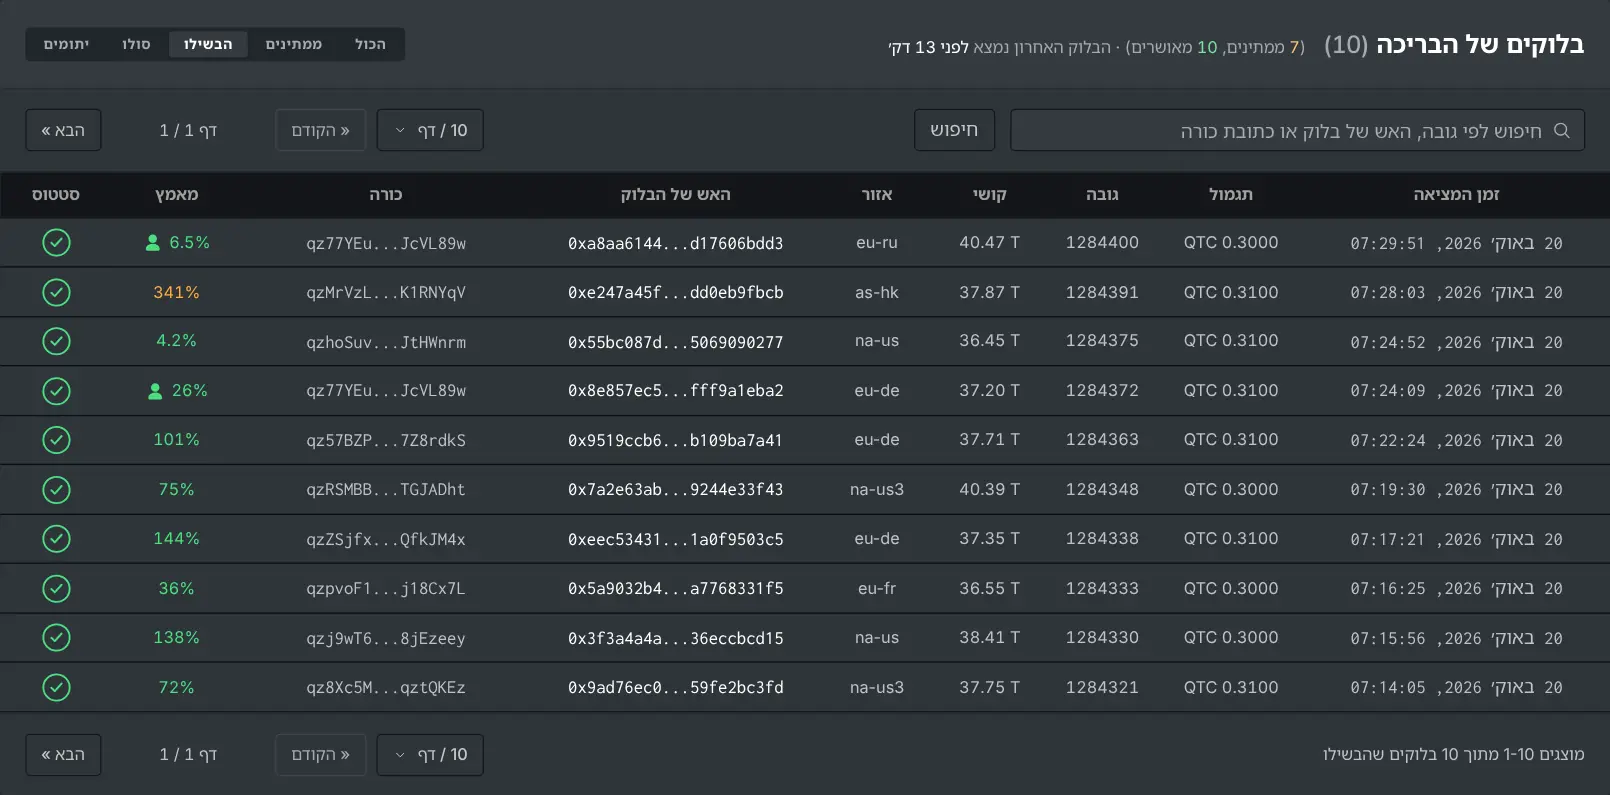Click status checkmark for block 1284391
Image resolution: width=1610 pixels, height=795 pixels.
57,292
